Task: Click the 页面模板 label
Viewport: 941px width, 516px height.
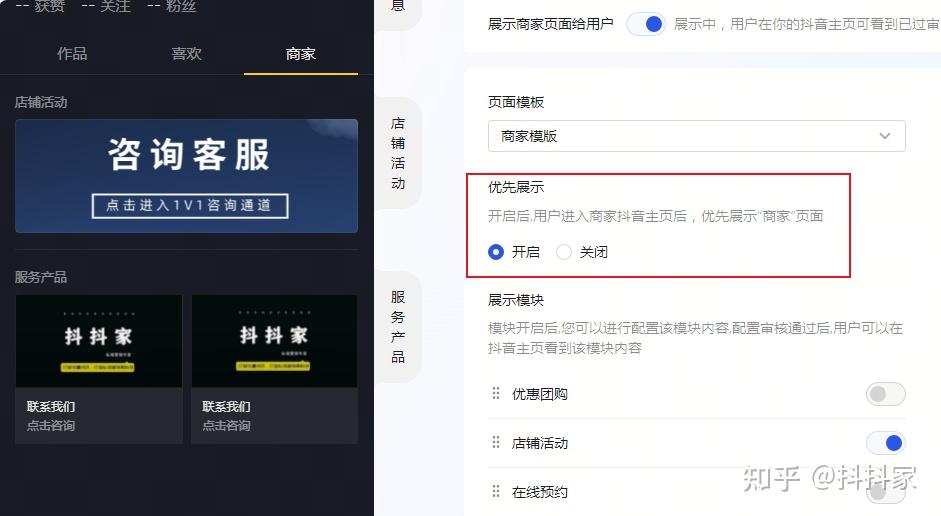Action: pos(516,102)
